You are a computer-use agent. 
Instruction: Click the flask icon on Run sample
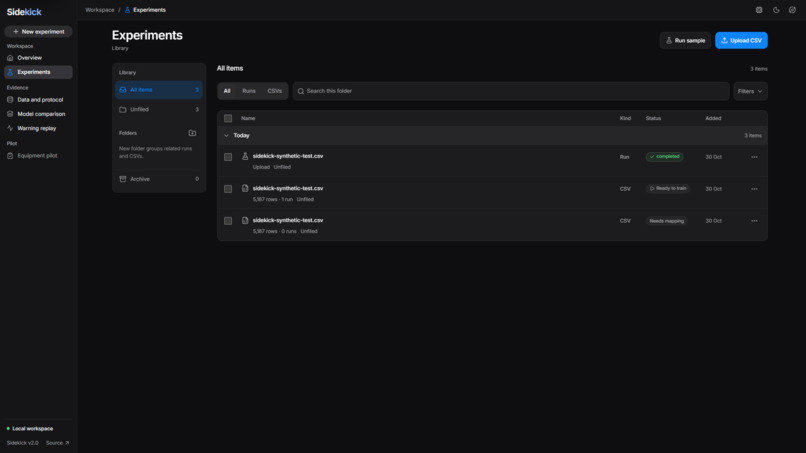669,40
